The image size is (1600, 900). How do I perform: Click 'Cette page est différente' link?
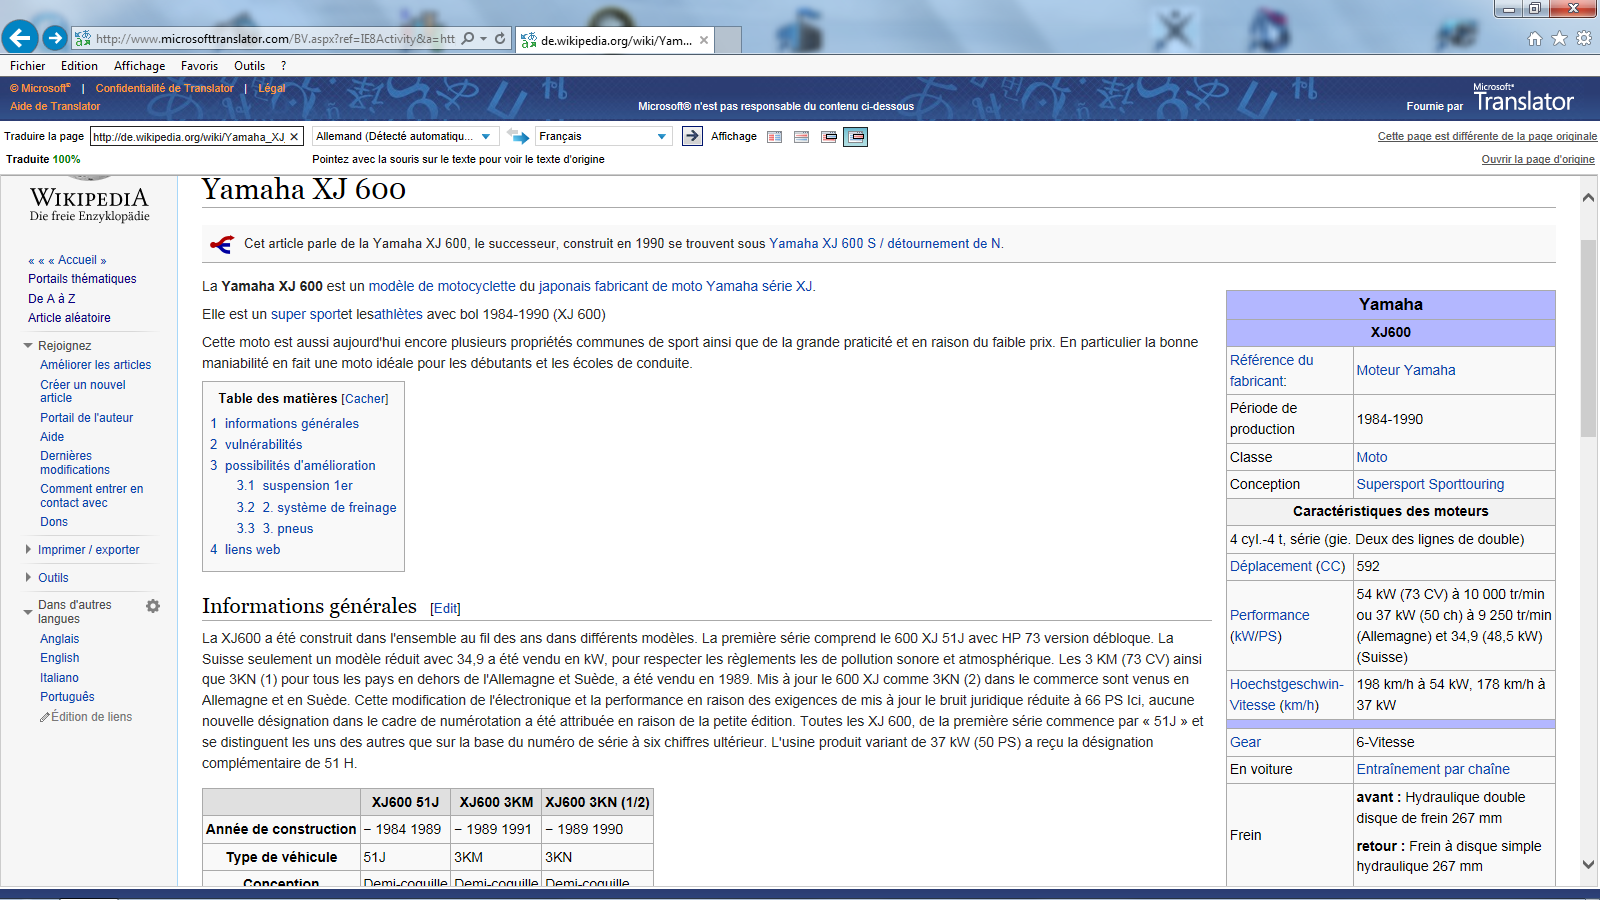pyautogui.click(x=1487, y=137)
